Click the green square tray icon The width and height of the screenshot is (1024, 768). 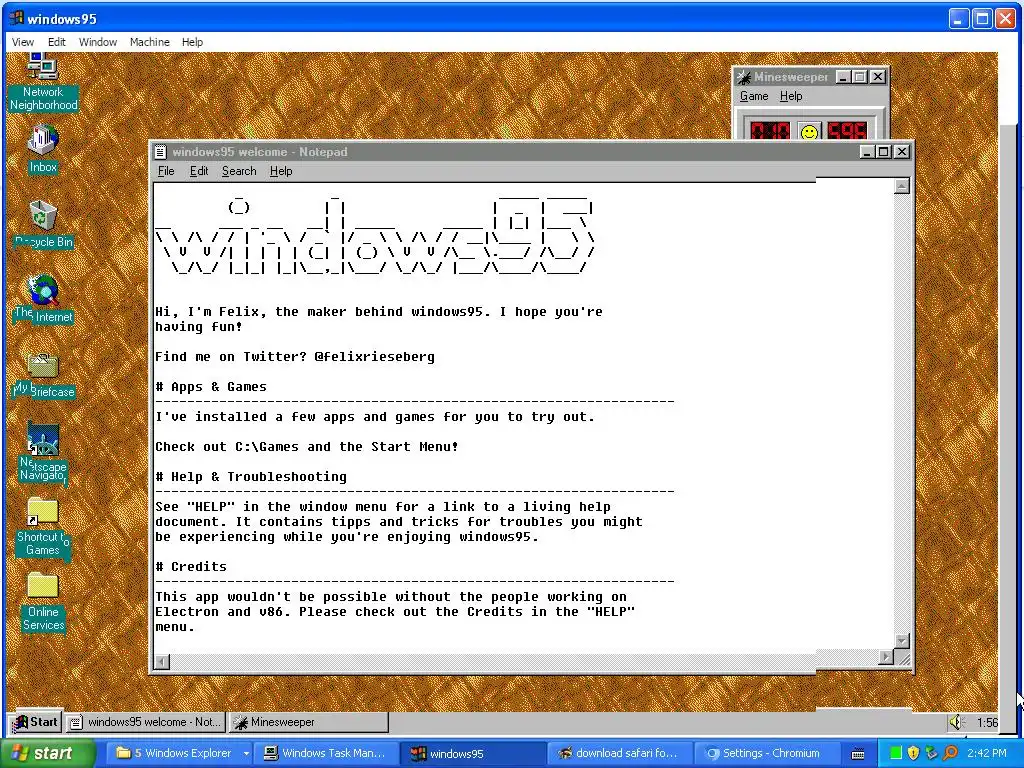[896, 753]
